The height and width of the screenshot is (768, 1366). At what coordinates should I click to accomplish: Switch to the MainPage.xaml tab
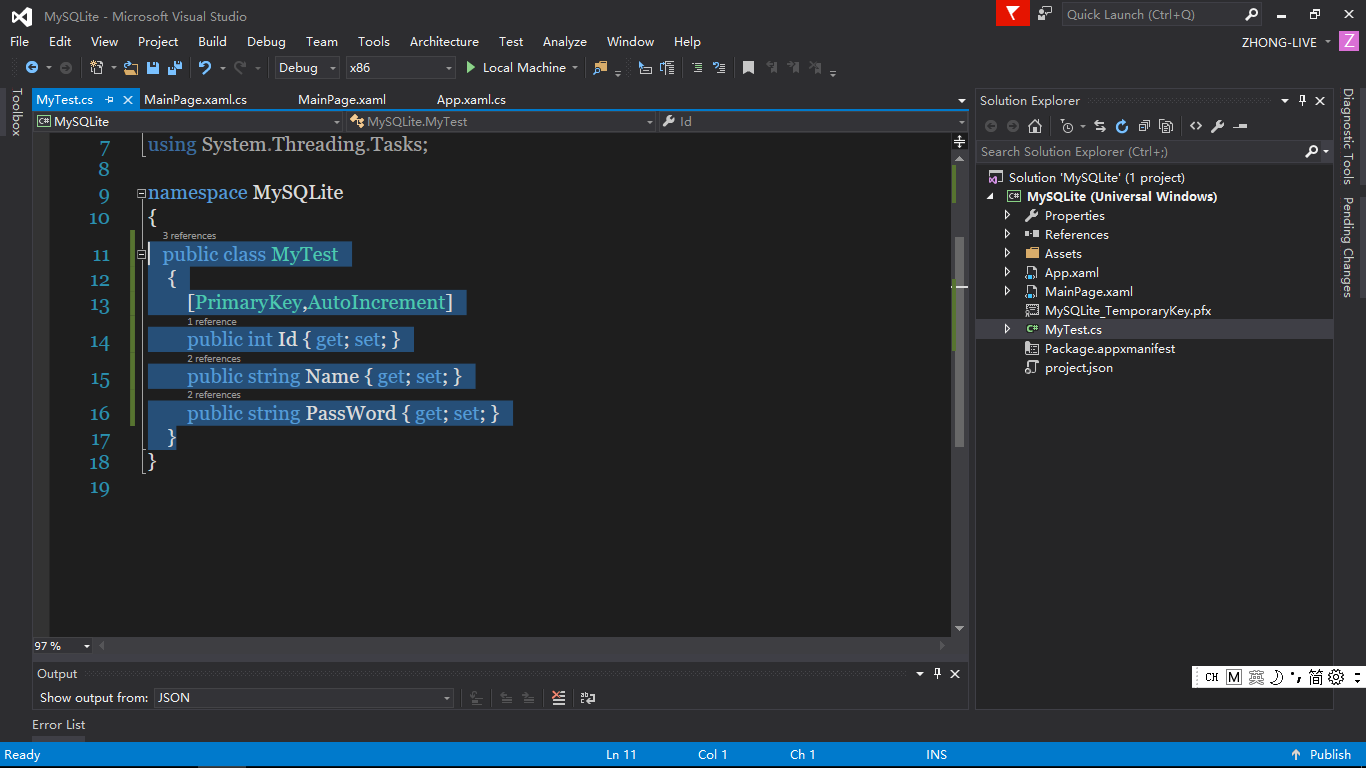[x=342, y=100]
